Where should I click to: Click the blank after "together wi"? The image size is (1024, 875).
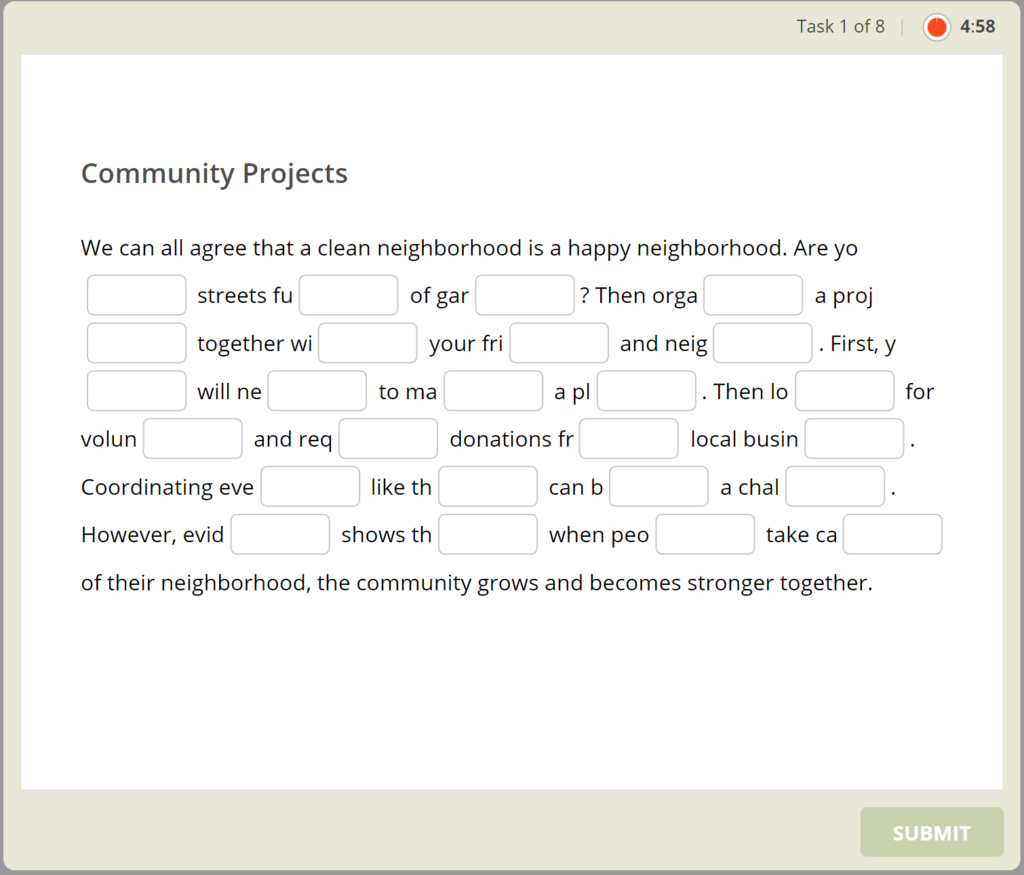(x=368, y=343)
